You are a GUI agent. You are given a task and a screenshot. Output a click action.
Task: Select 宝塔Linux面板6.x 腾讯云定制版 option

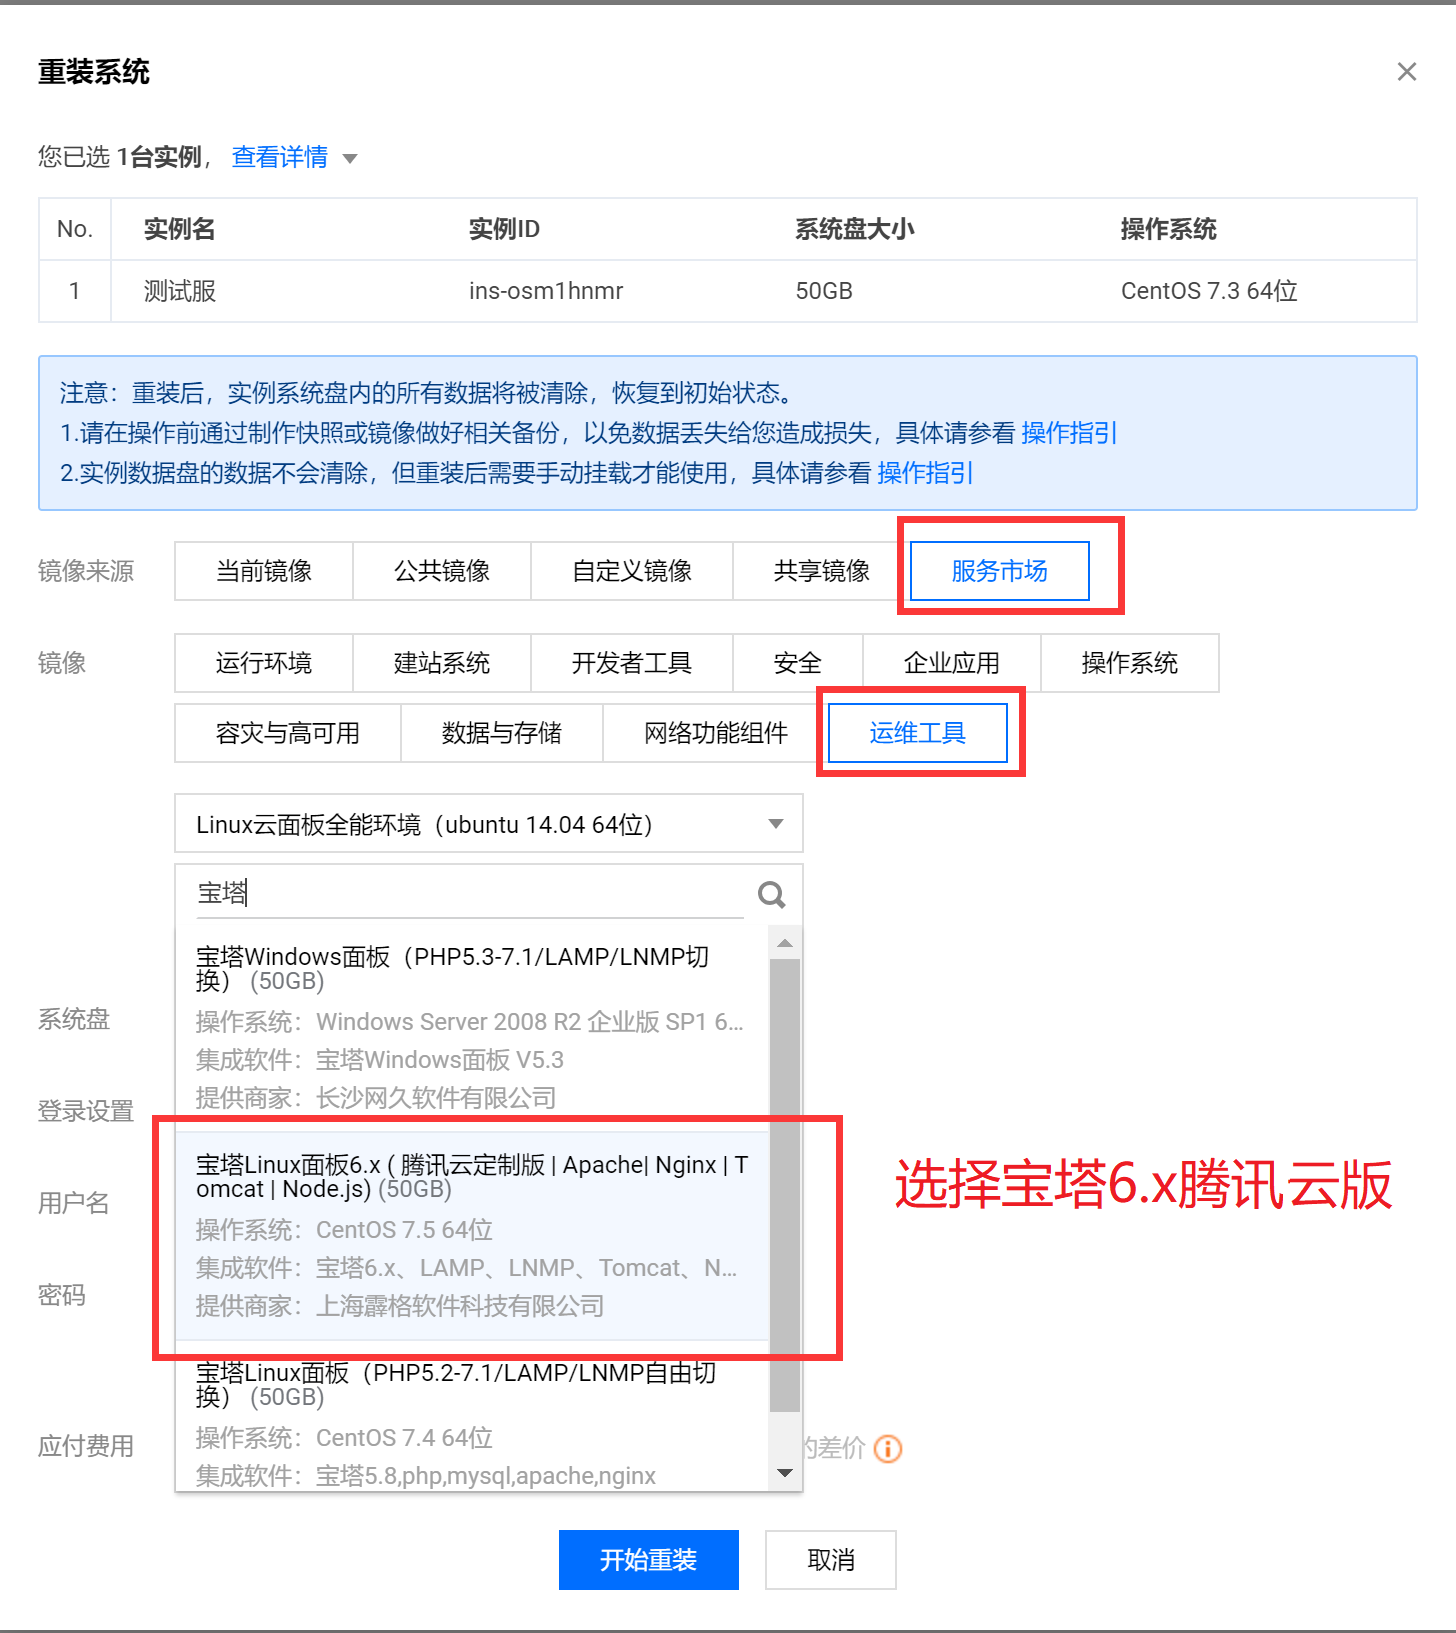click(x=472, y=1236)
